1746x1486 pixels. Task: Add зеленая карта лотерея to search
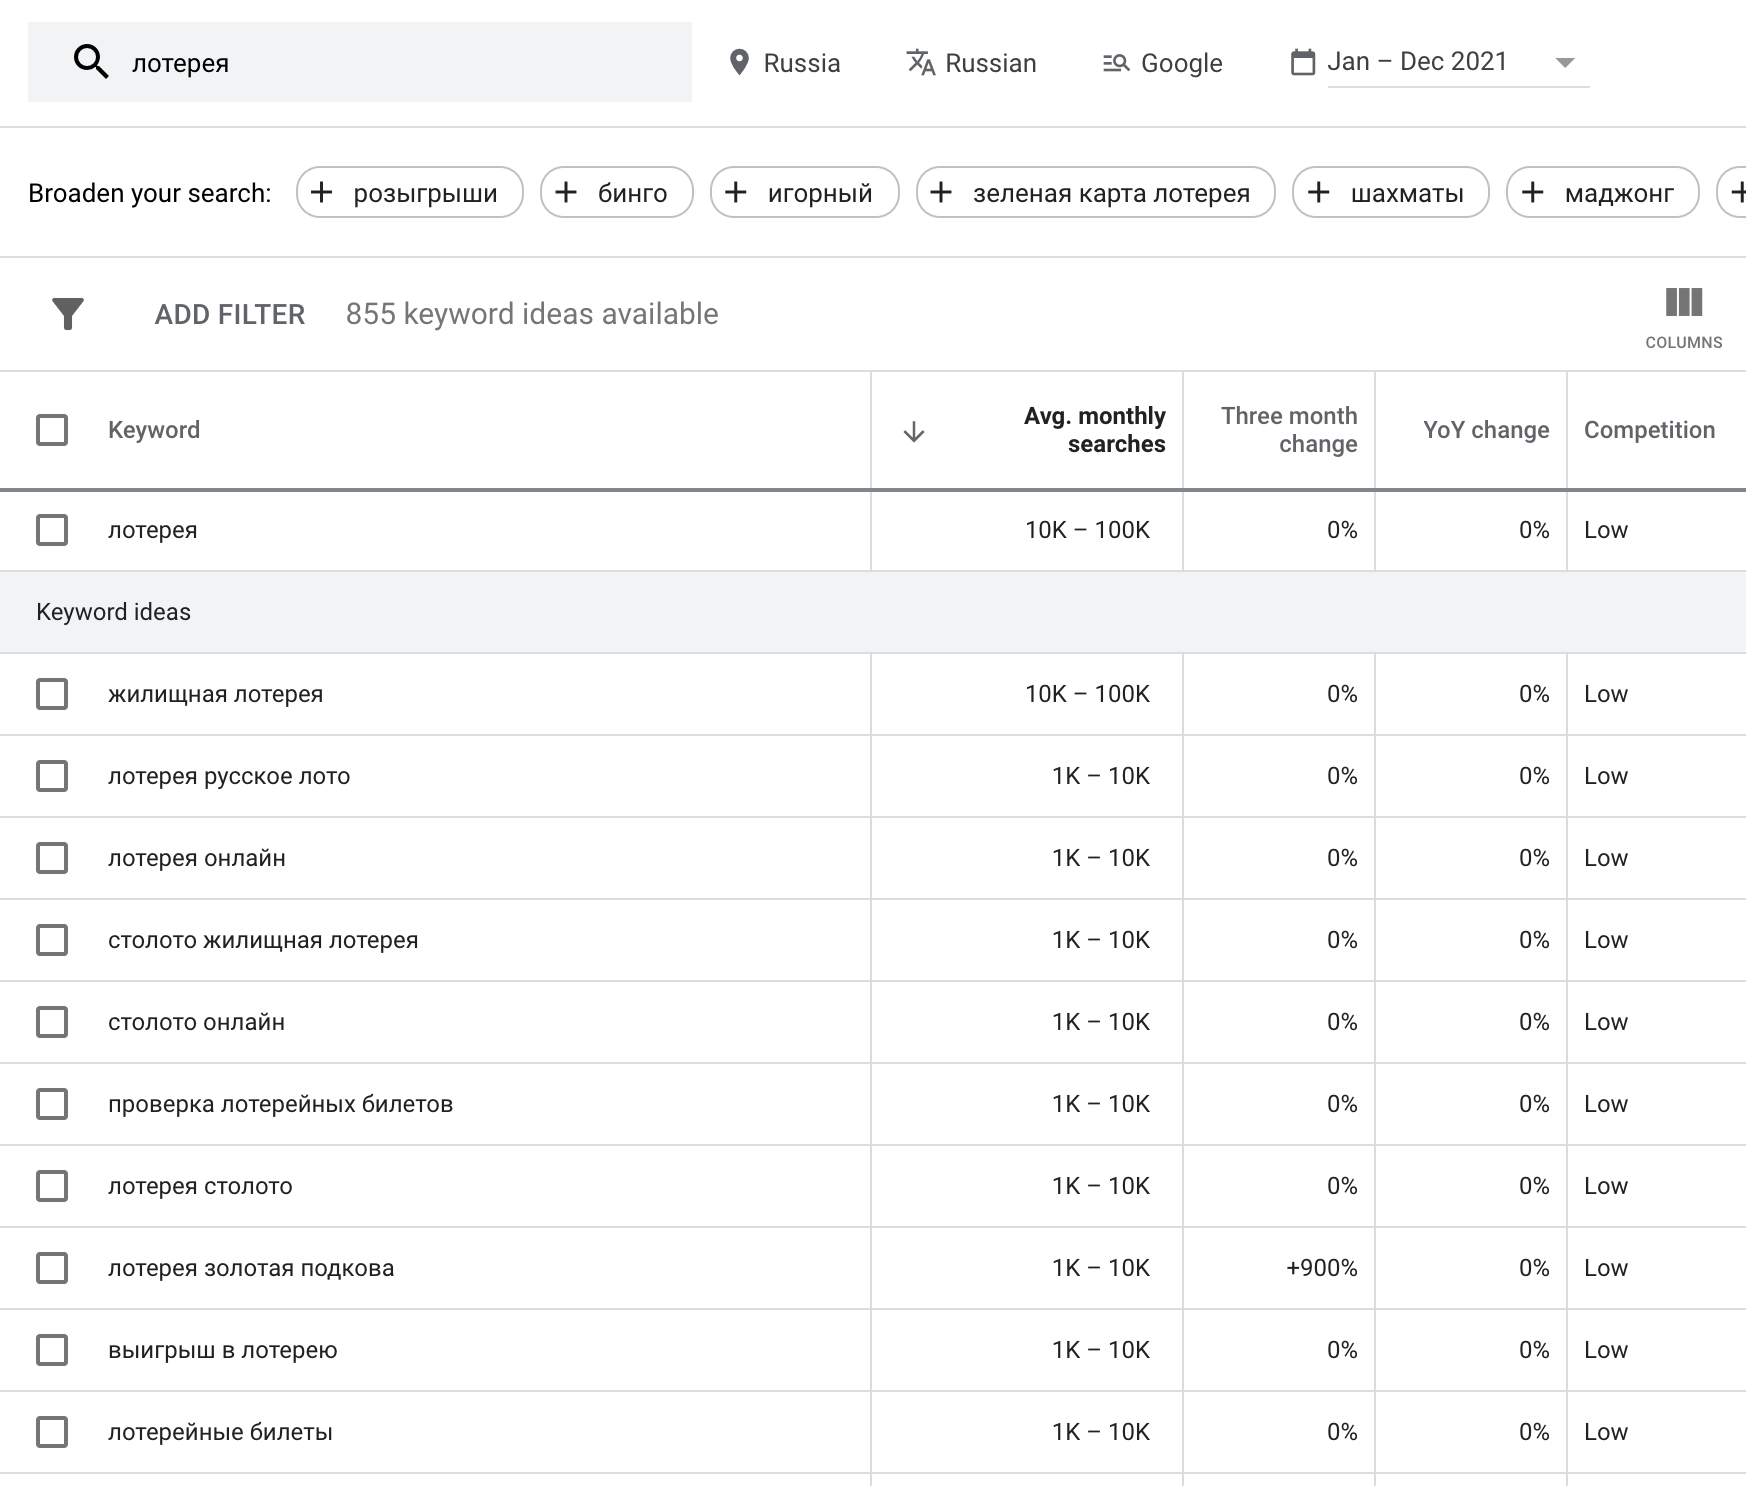tap(1096, 192)
